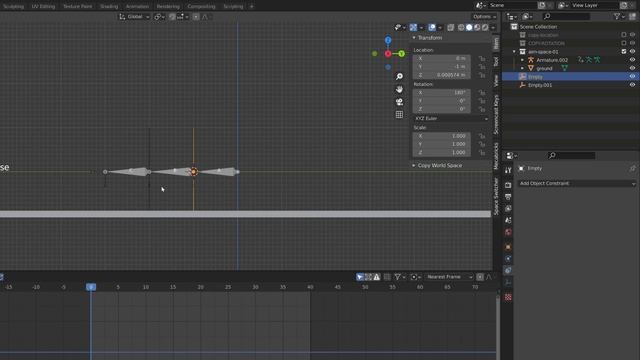
Task: Open the Physics properties tab icon
Action: [x=508, y=259]
